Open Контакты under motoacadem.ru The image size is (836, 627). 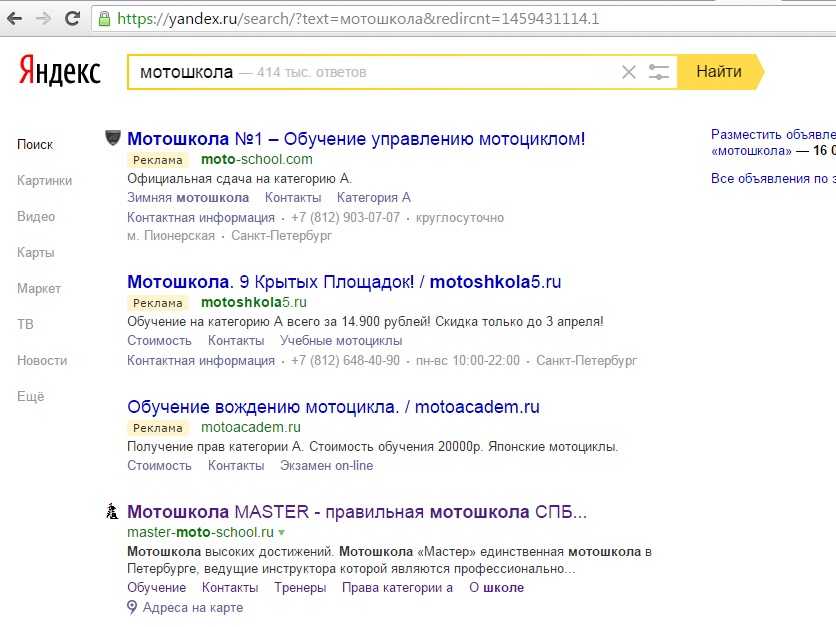(x=236, y=466)
